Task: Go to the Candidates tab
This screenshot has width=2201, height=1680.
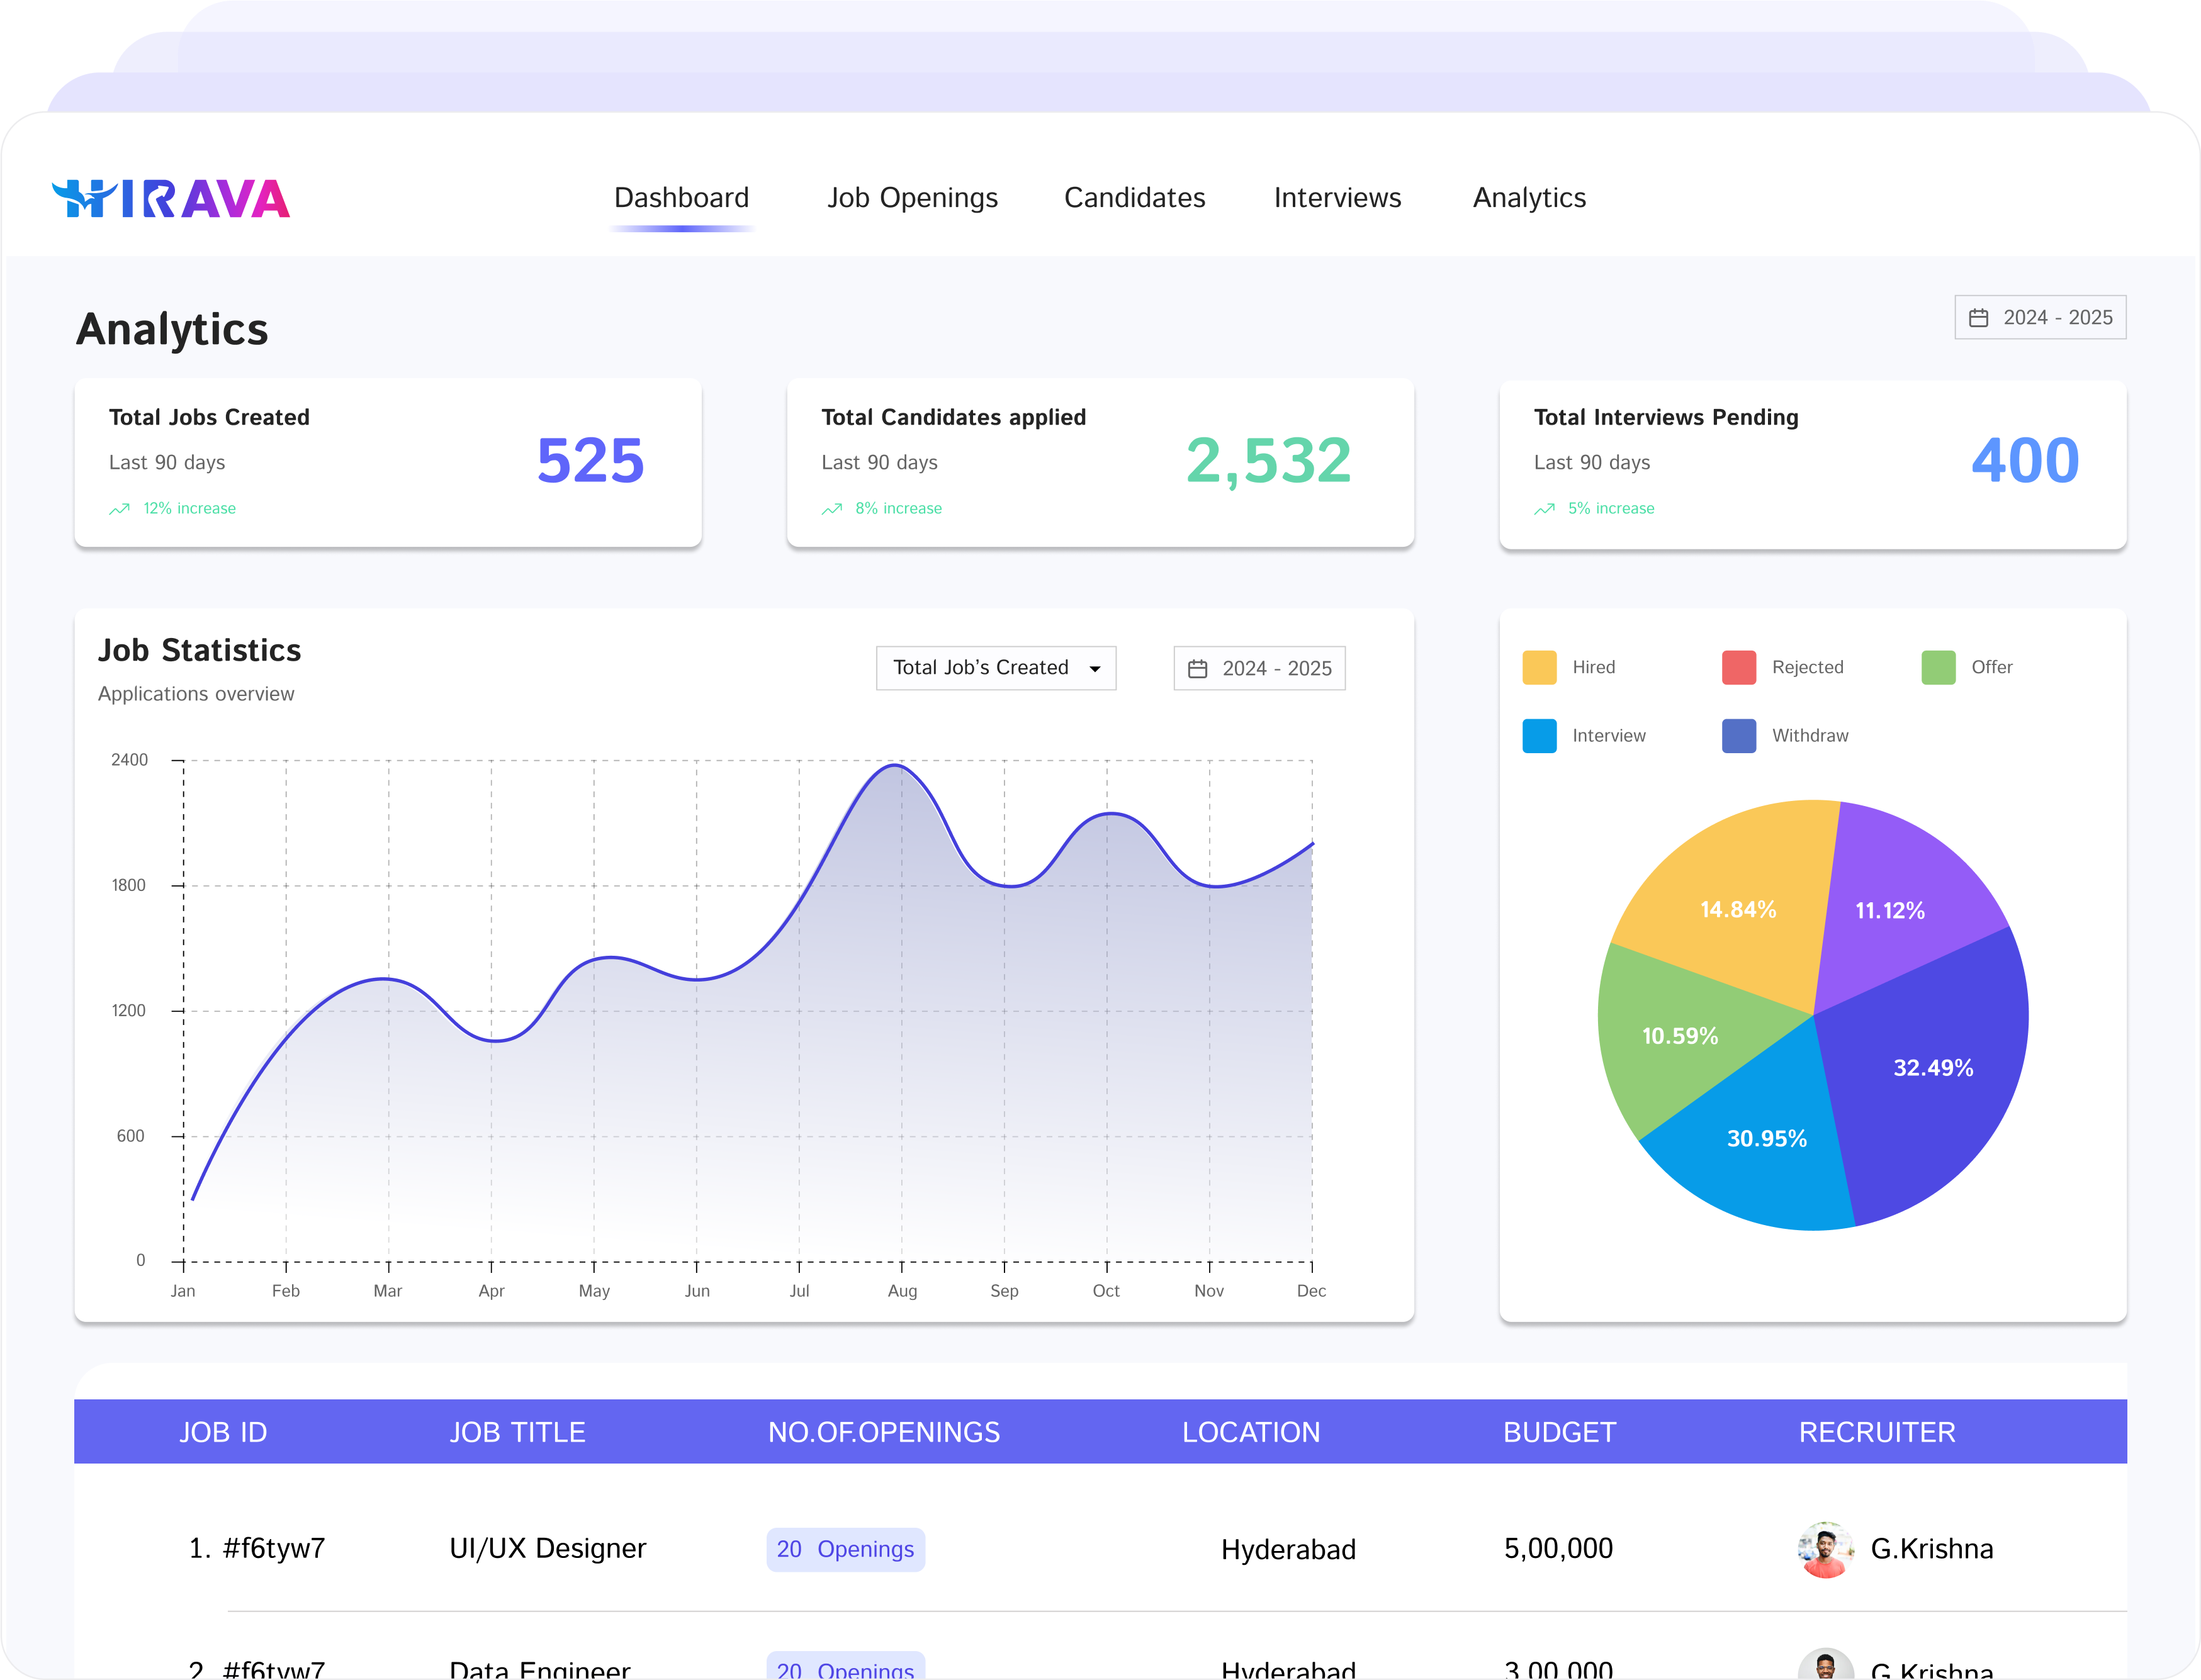Action: click(1134, 198)
